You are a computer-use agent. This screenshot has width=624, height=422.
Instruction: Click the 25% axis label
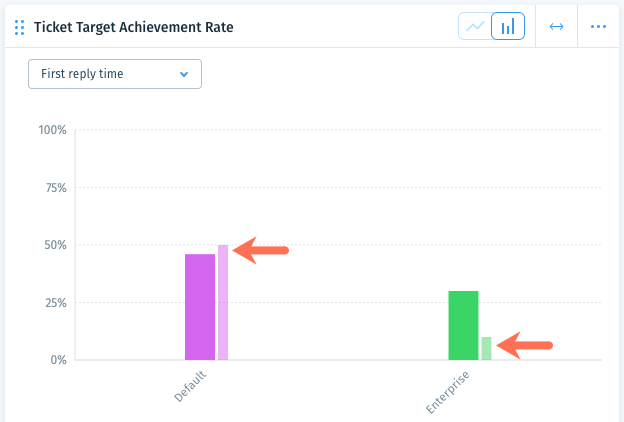point(56,303)
